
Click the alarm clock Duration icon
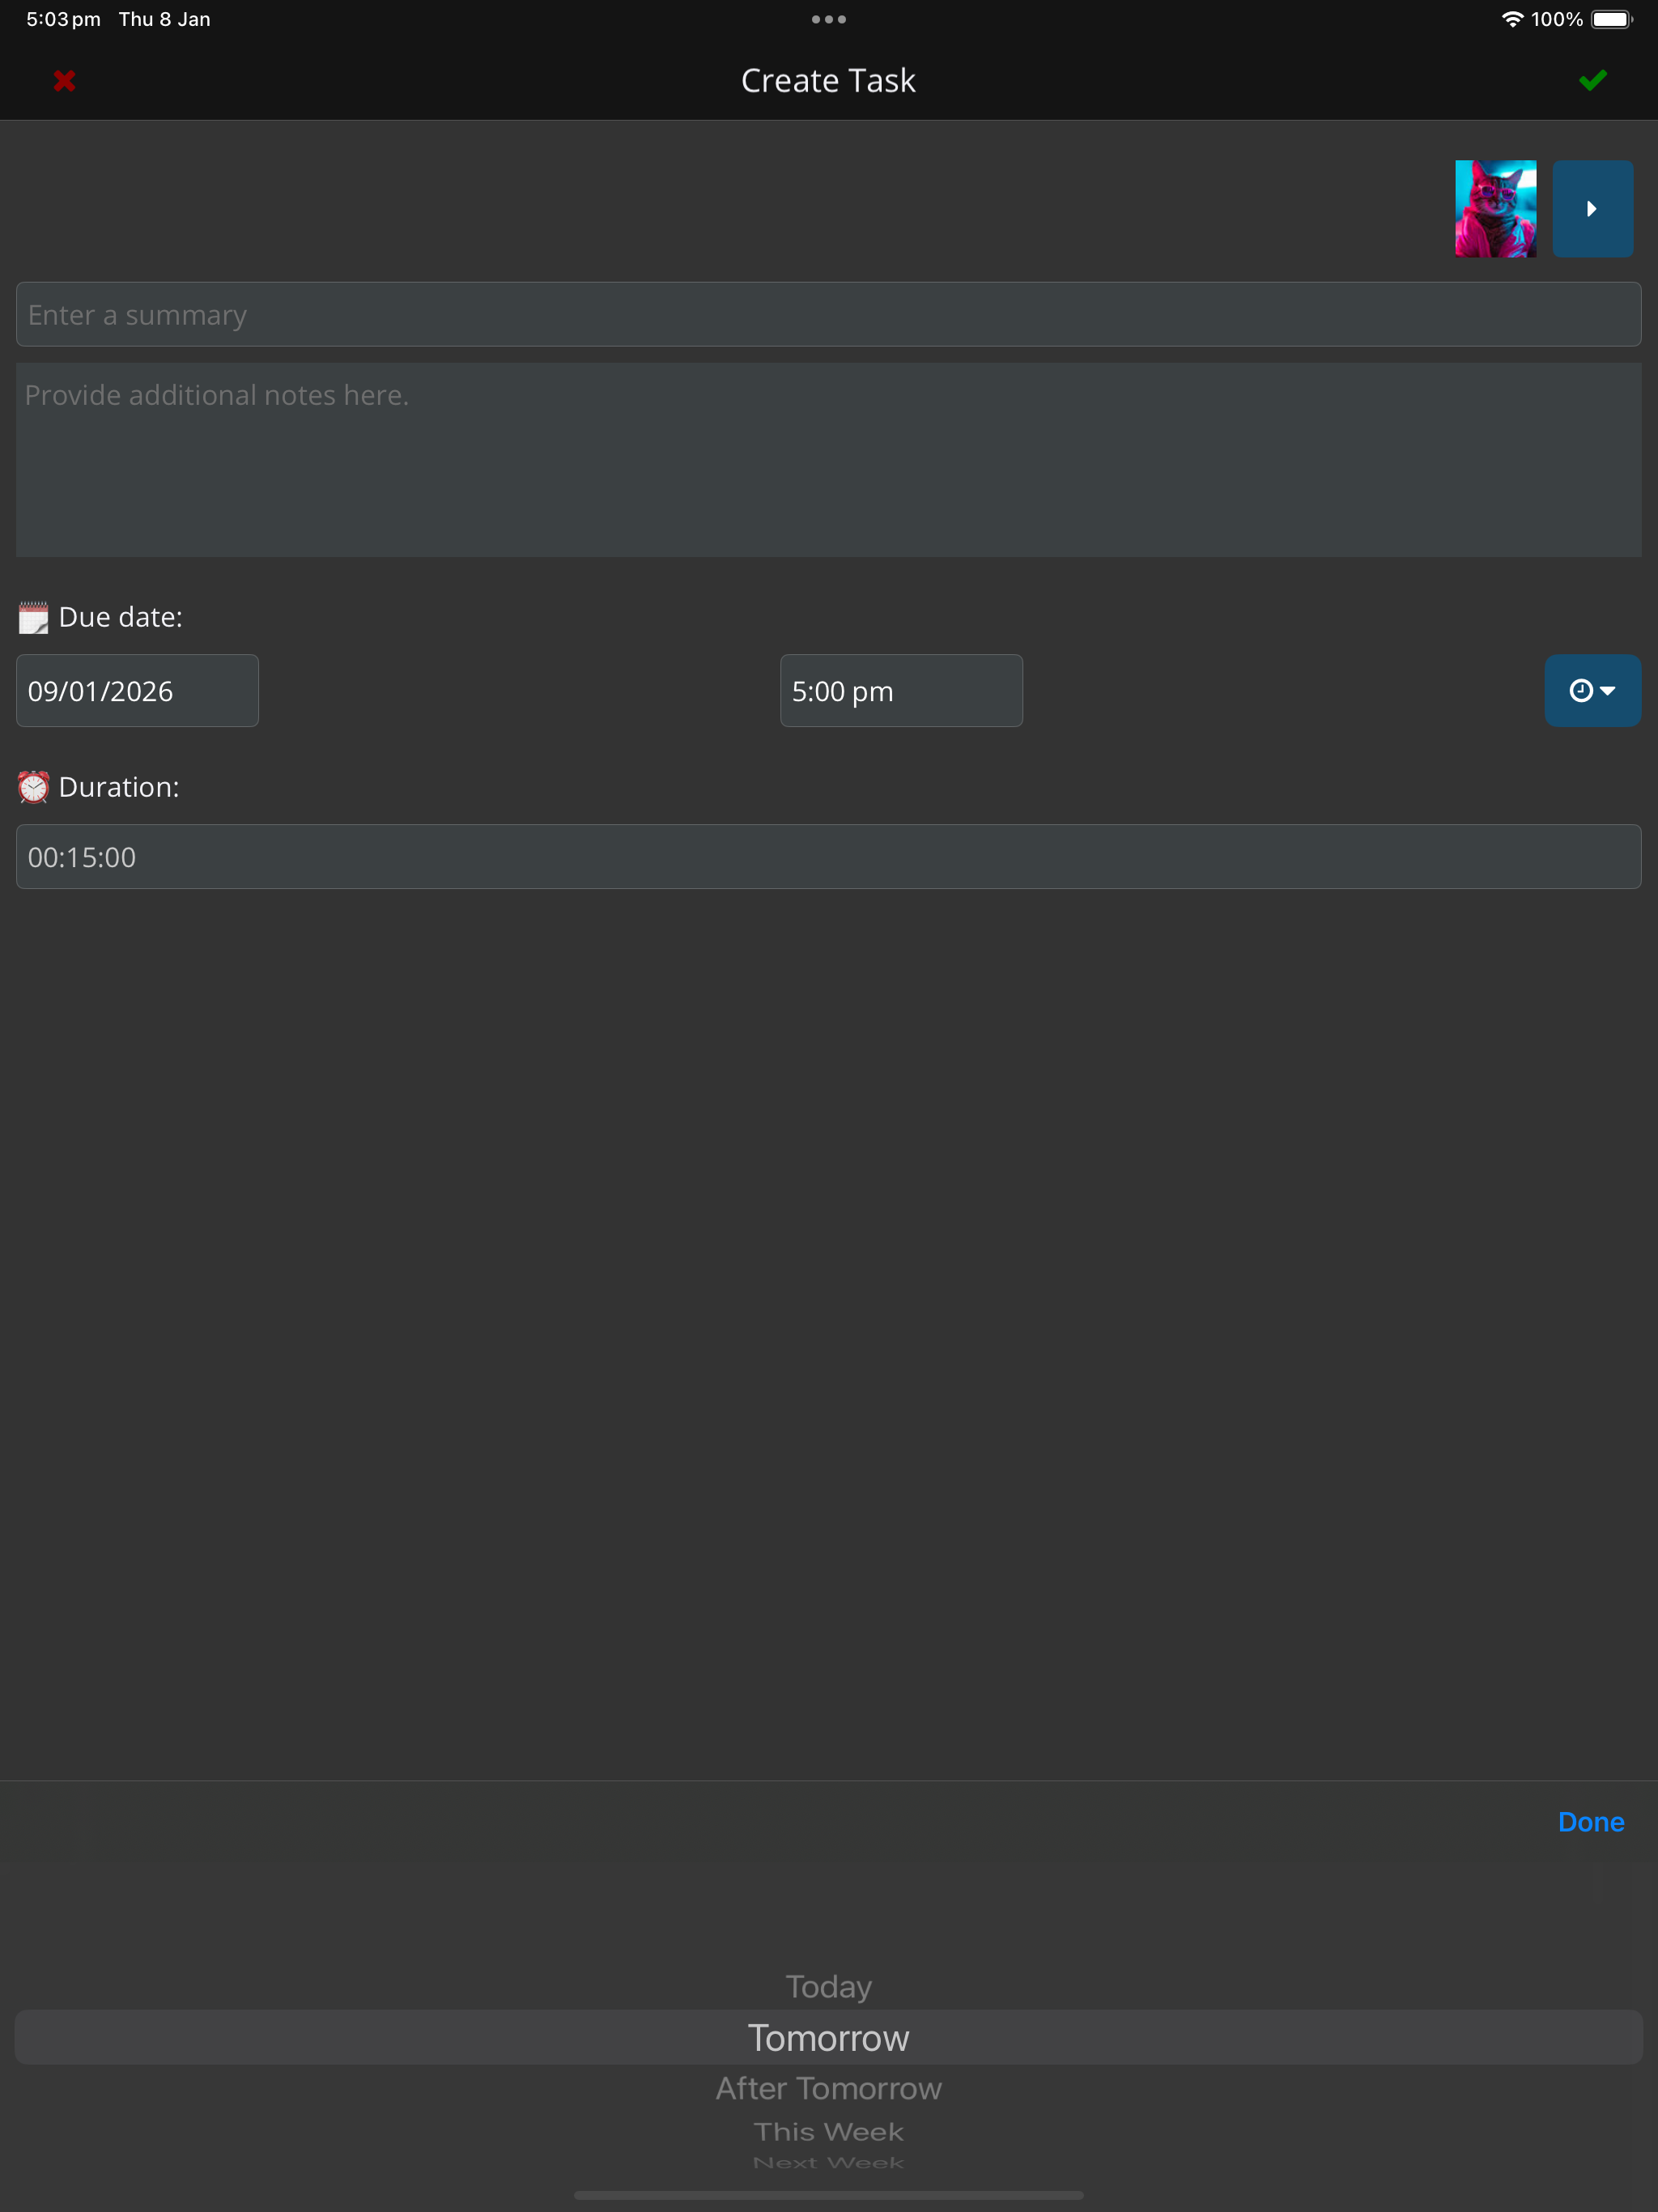point(33,788)
